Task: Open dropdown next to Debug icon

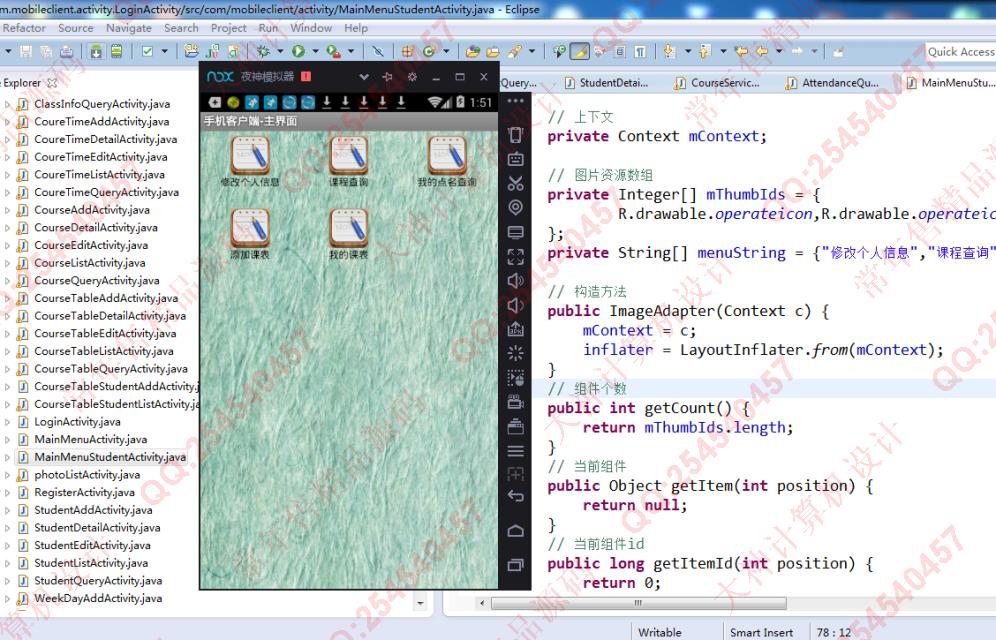Action: (x=280, y=51)
